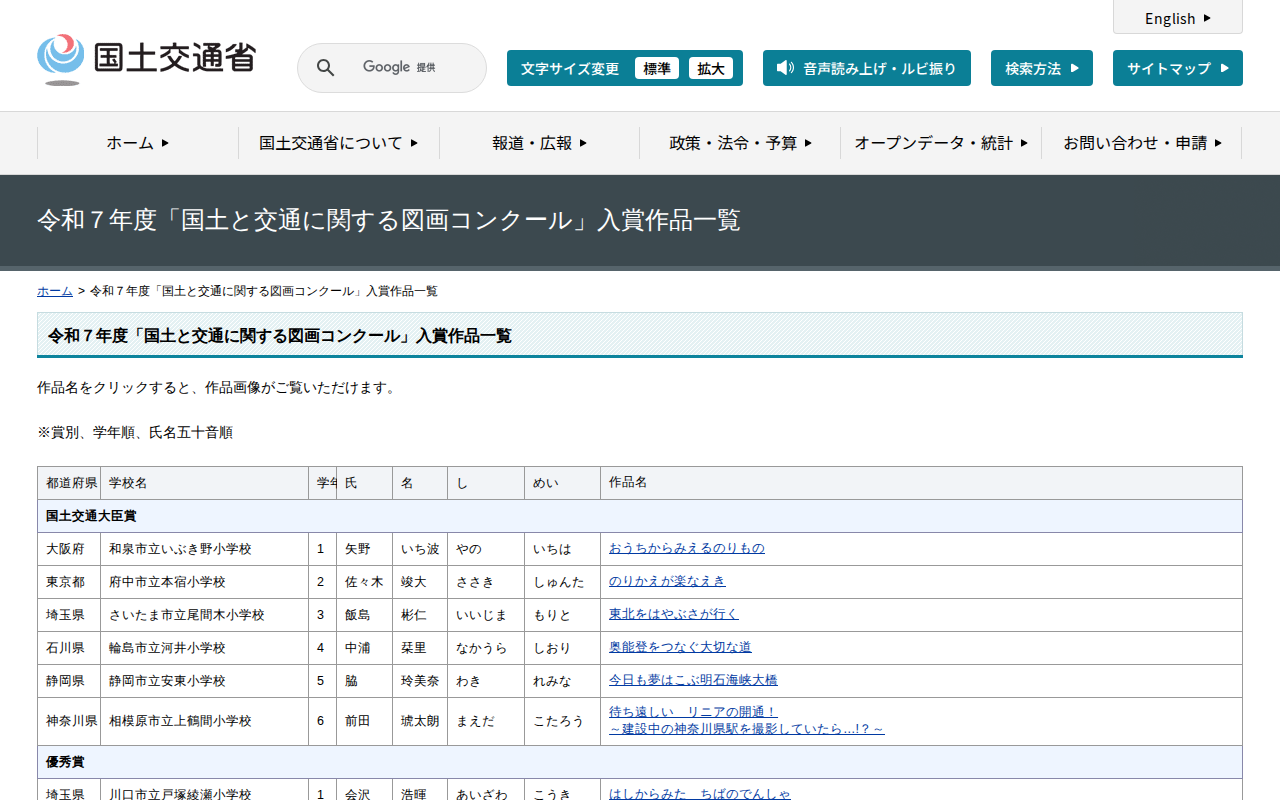Open the オープンデータ・統計 menu
1280x800 pixels.
click(940, 143)
